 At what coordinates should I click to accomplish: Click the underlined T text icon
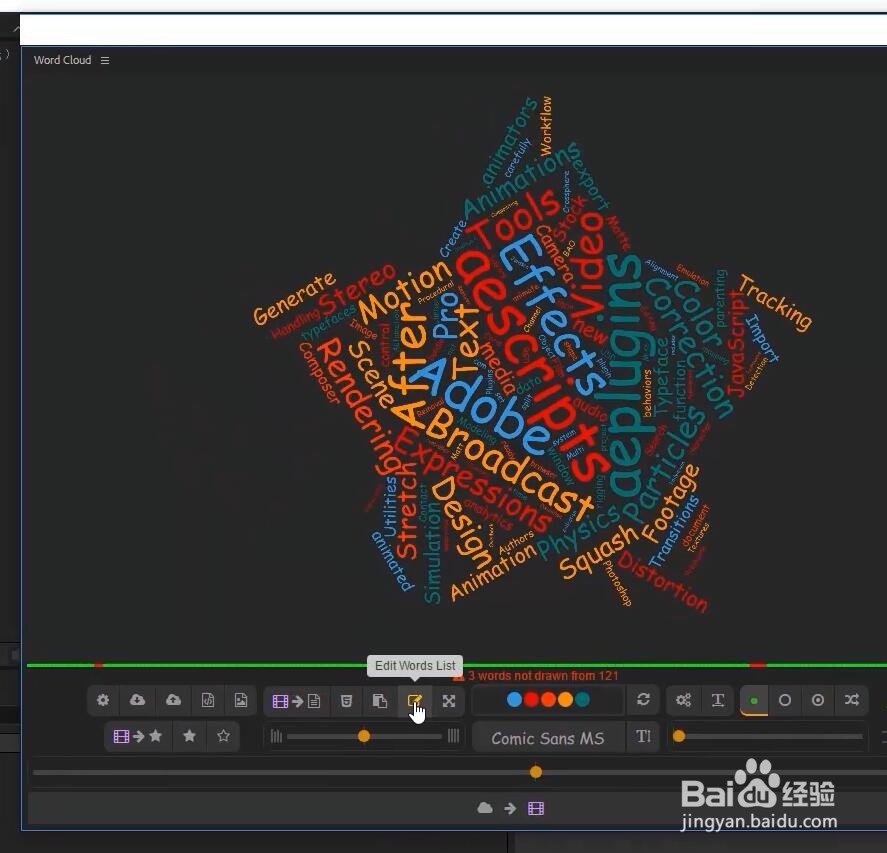tap(718, 700)
